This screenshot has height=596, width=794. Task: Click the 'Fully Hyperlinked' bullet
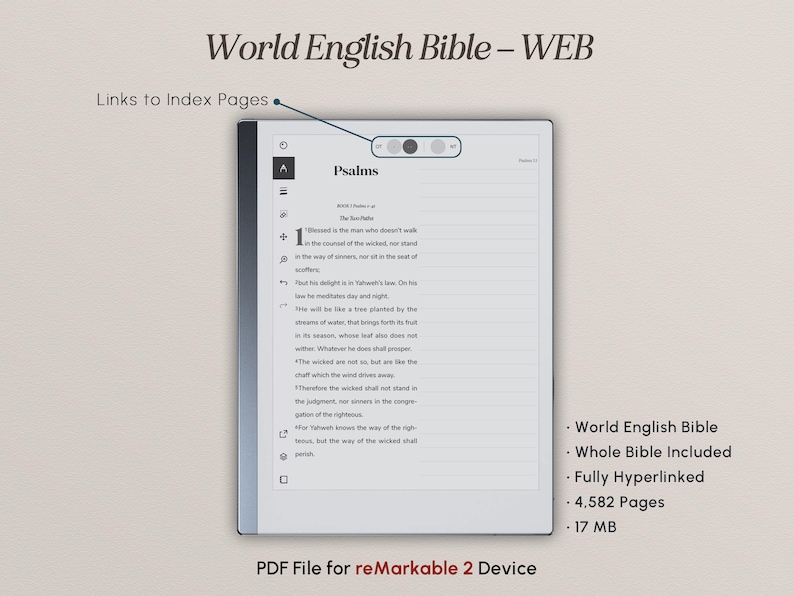[x=640, y=477]
